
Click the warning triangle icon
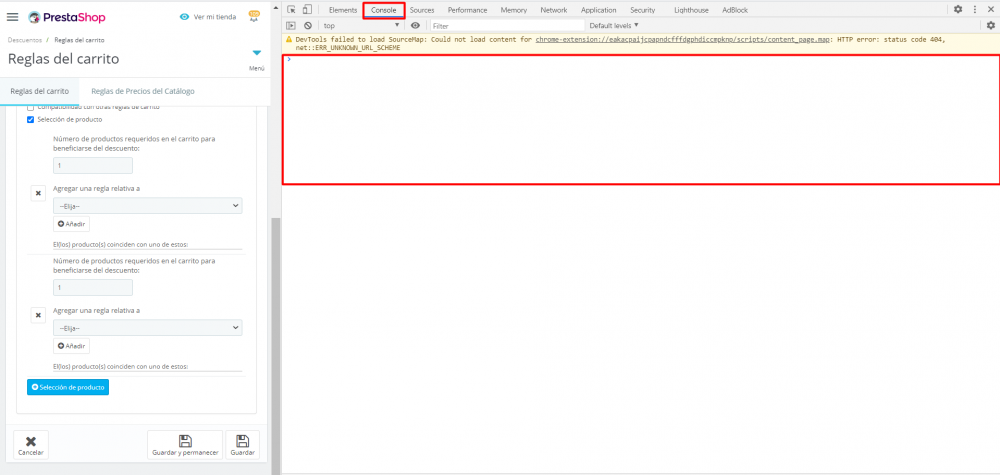click(290, 39)
